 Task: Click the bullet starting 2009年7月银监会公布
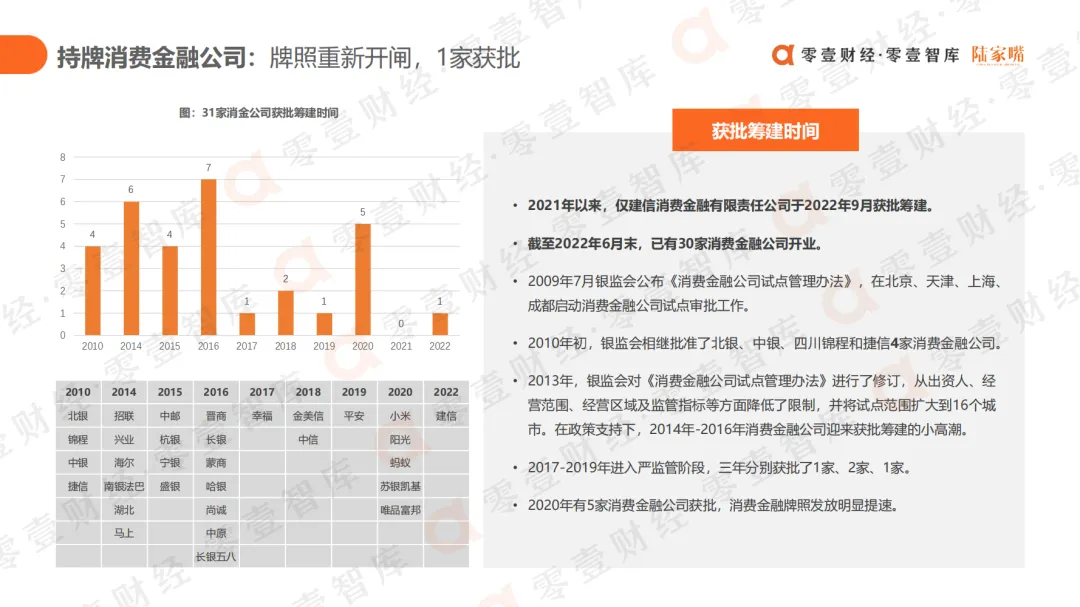(x=764, y=294)
